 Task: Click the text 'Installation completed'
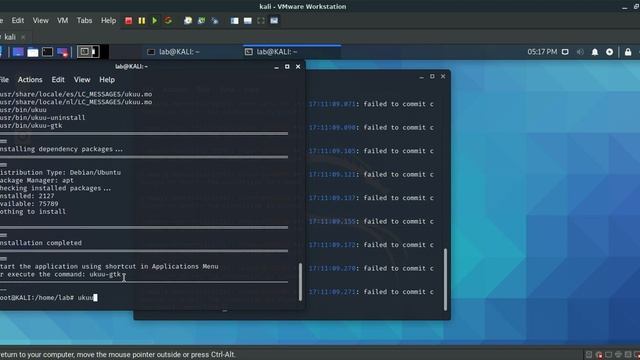click(41, 243)
